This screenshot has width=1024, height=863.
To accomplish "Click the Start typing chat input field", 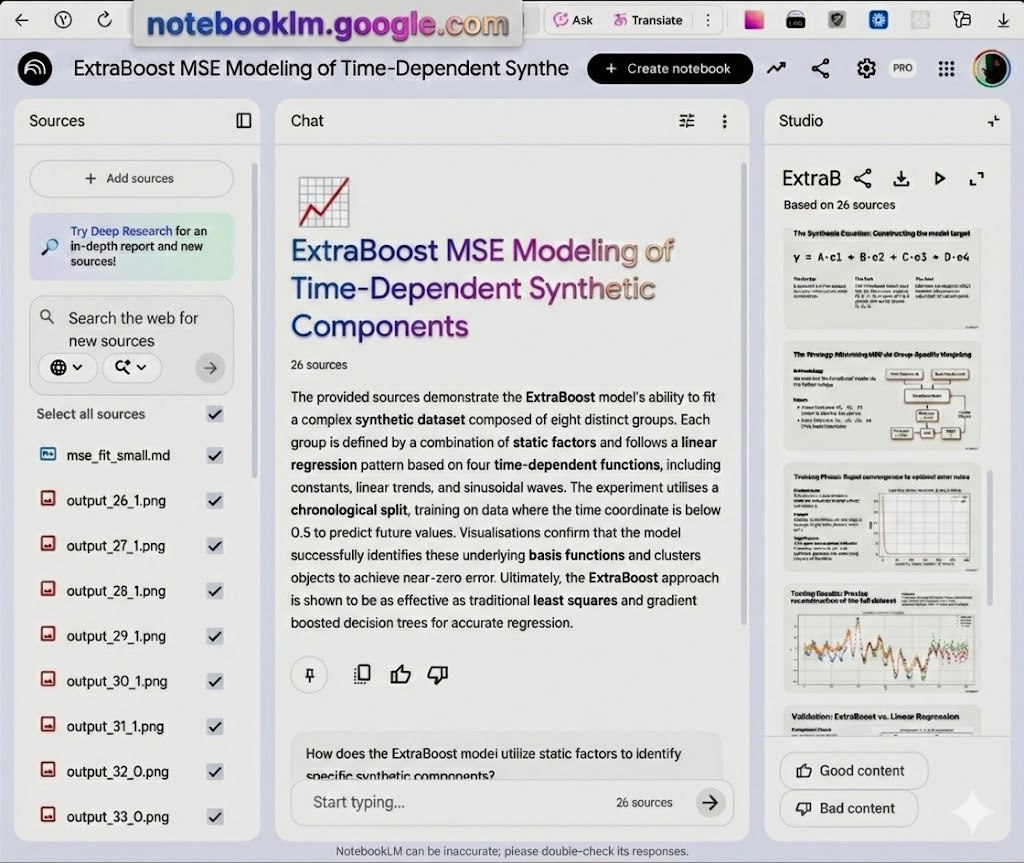I will [x=450, y=802].
